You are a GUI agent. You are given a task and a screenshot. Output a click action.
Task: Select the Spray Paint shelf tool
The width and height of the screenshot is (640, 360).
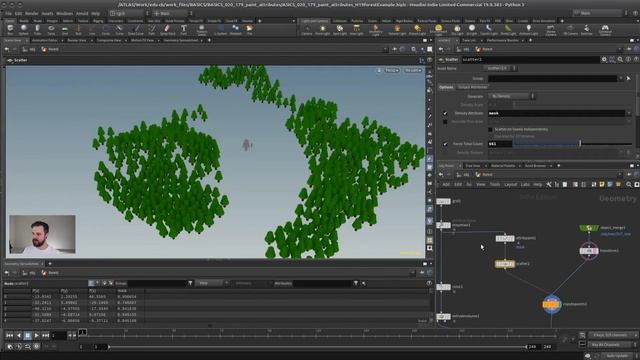[x=167, y=29]
